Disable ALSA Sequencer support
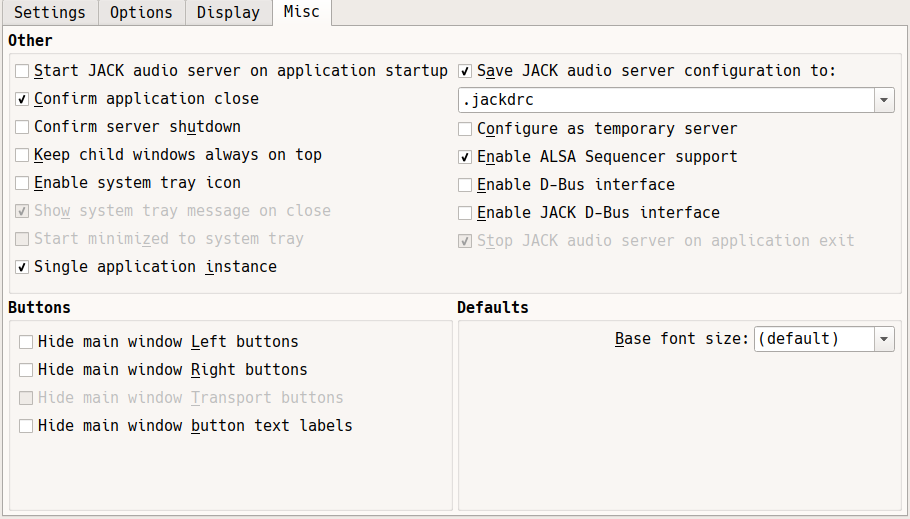 pos(466,157)
